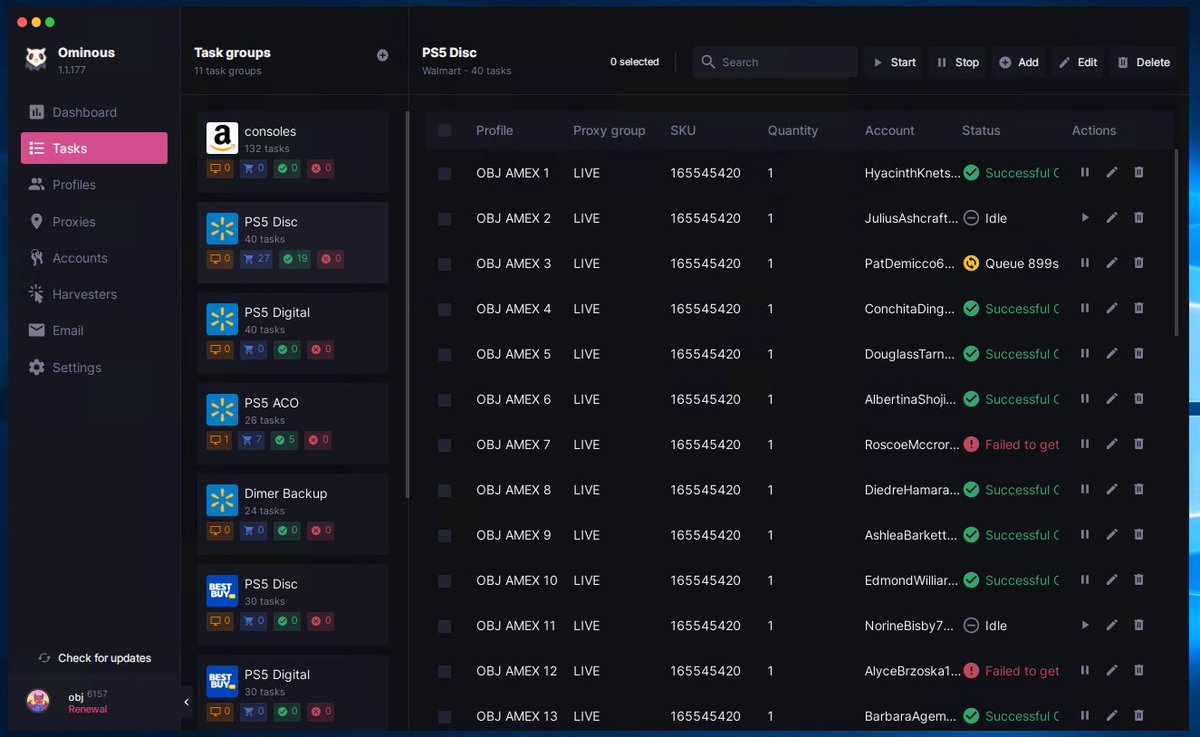
Task: Go to the Profiles page
Action: click(x=94, y=185)
